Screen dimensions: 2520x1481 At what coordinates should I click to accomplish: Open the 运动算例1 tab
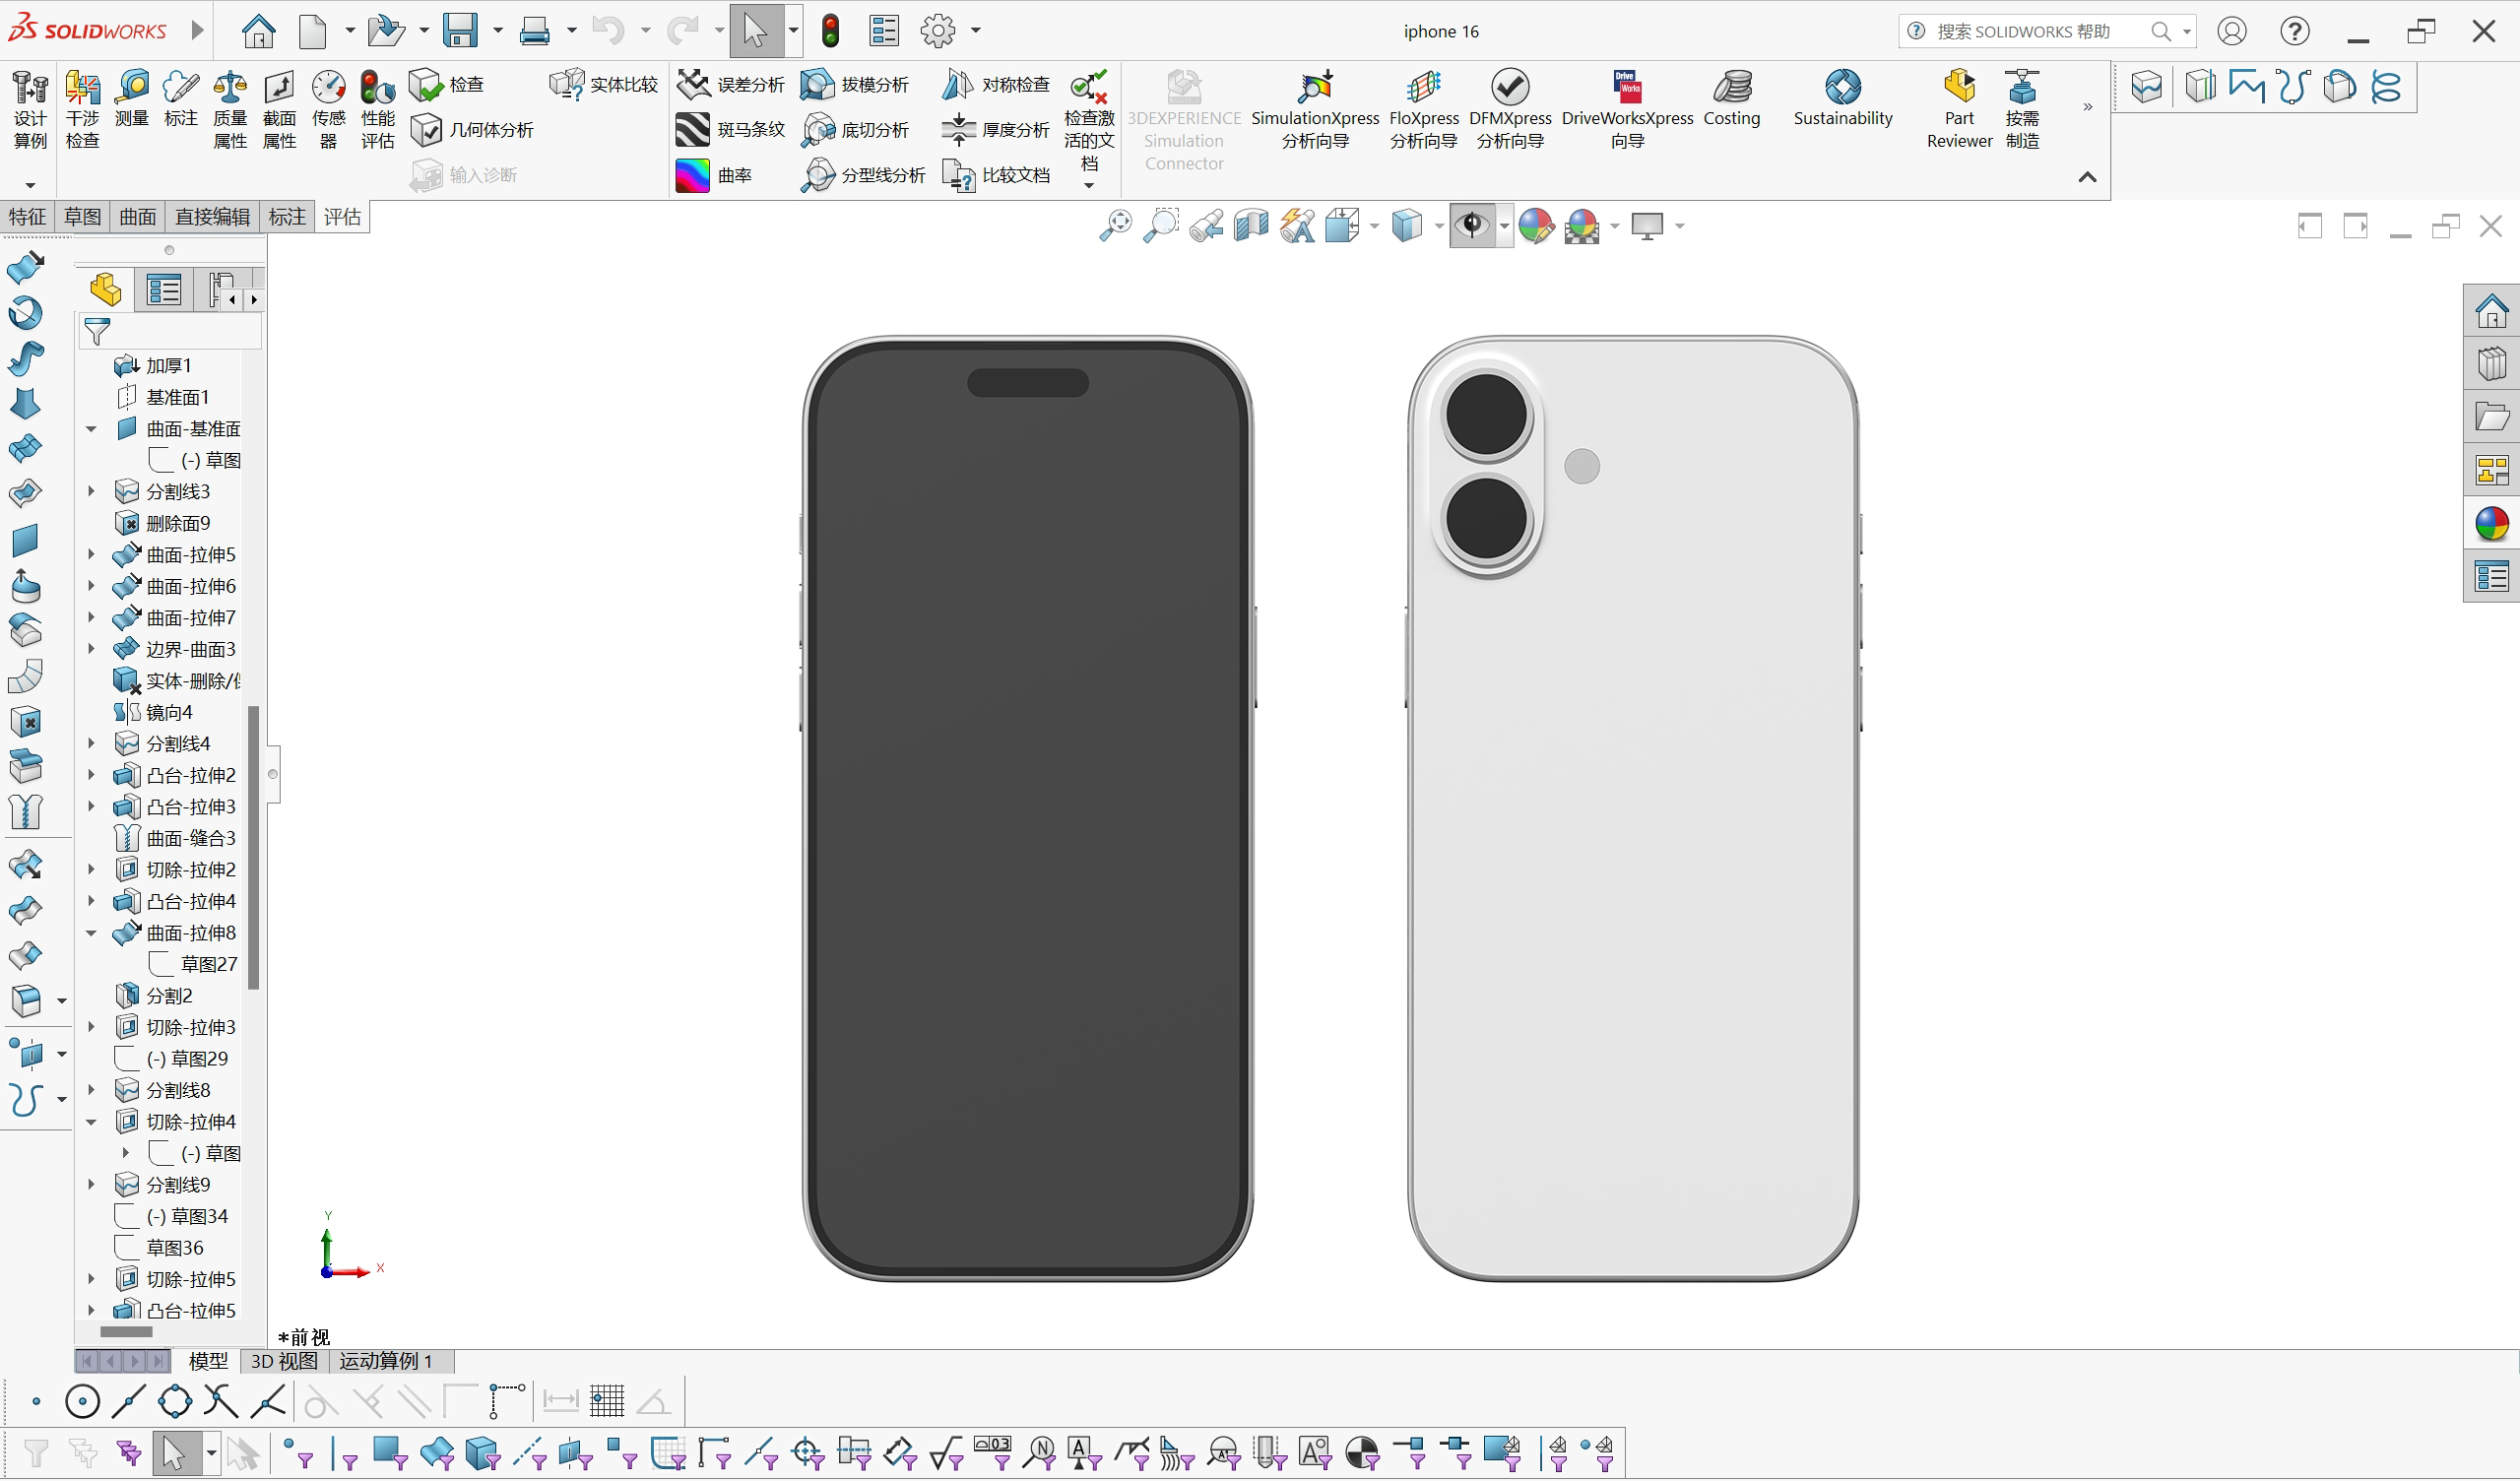click(387, 1361)
